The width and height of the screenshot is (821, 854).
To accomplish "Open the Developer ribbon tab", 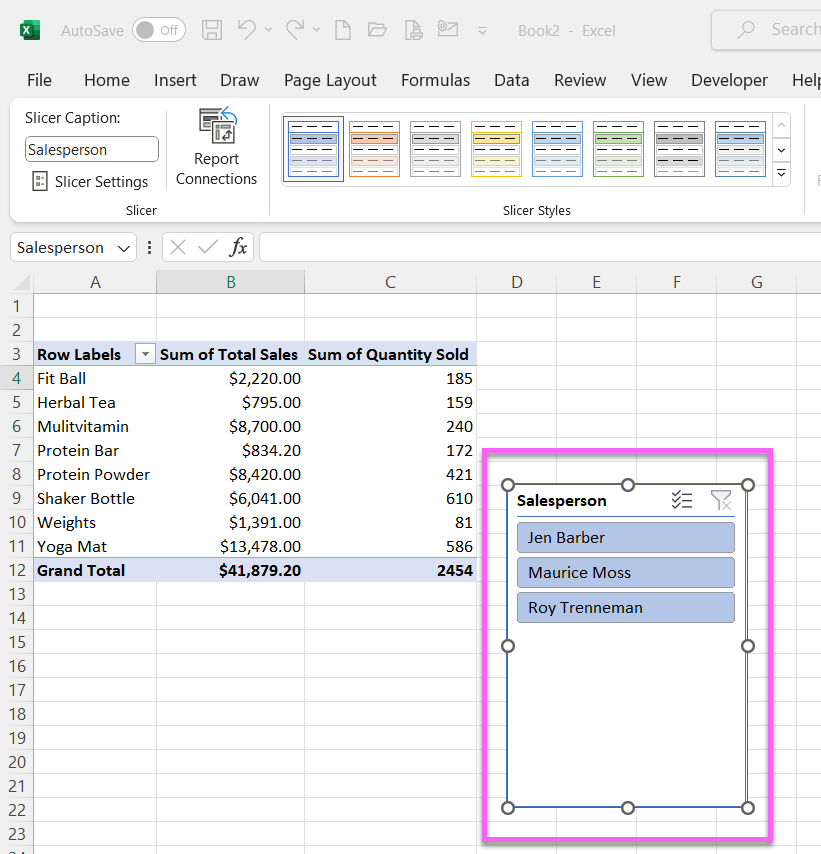I will coord(729,80).
